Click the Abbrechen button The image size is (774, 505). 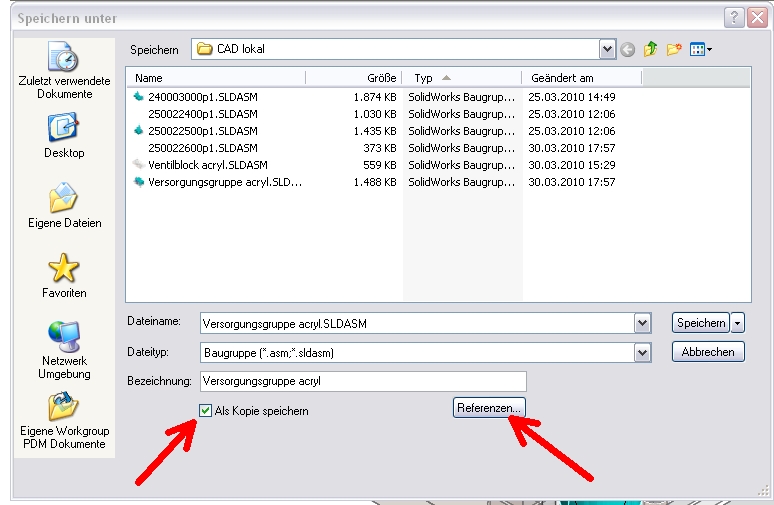[708, 352]
